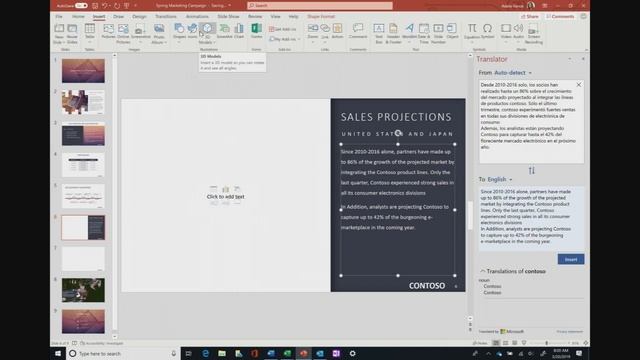
Task: Click the 3D Models icon
Action: point(207,28)
